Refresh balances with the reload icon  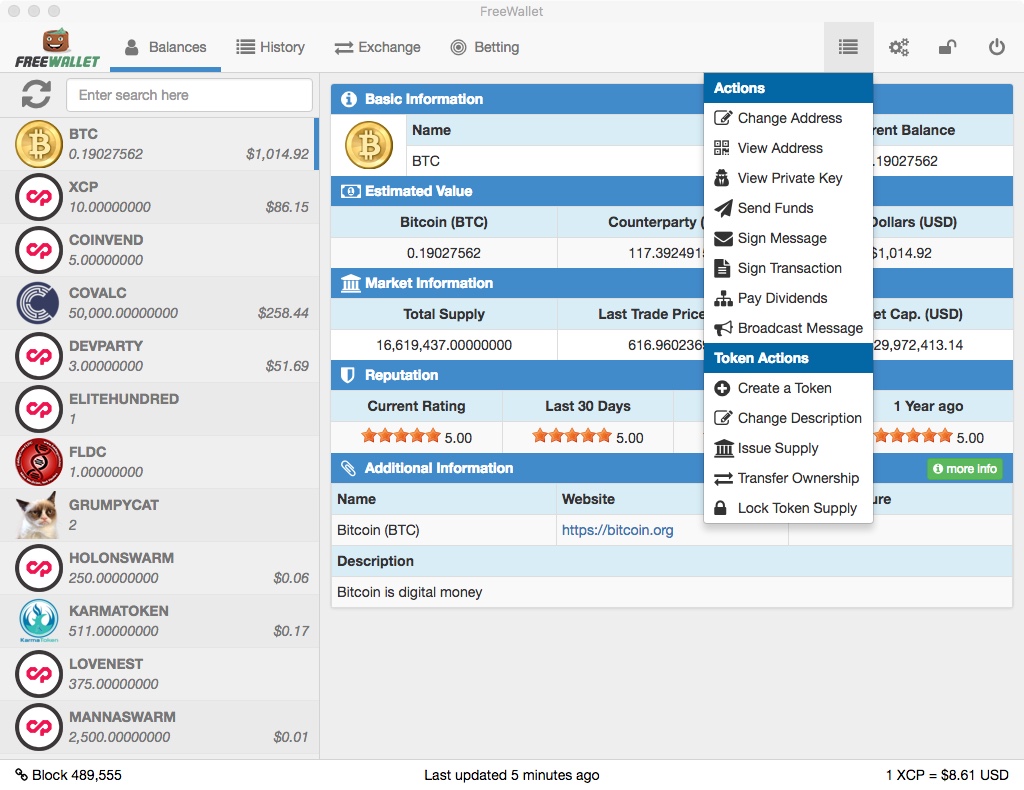coord(36,94)
